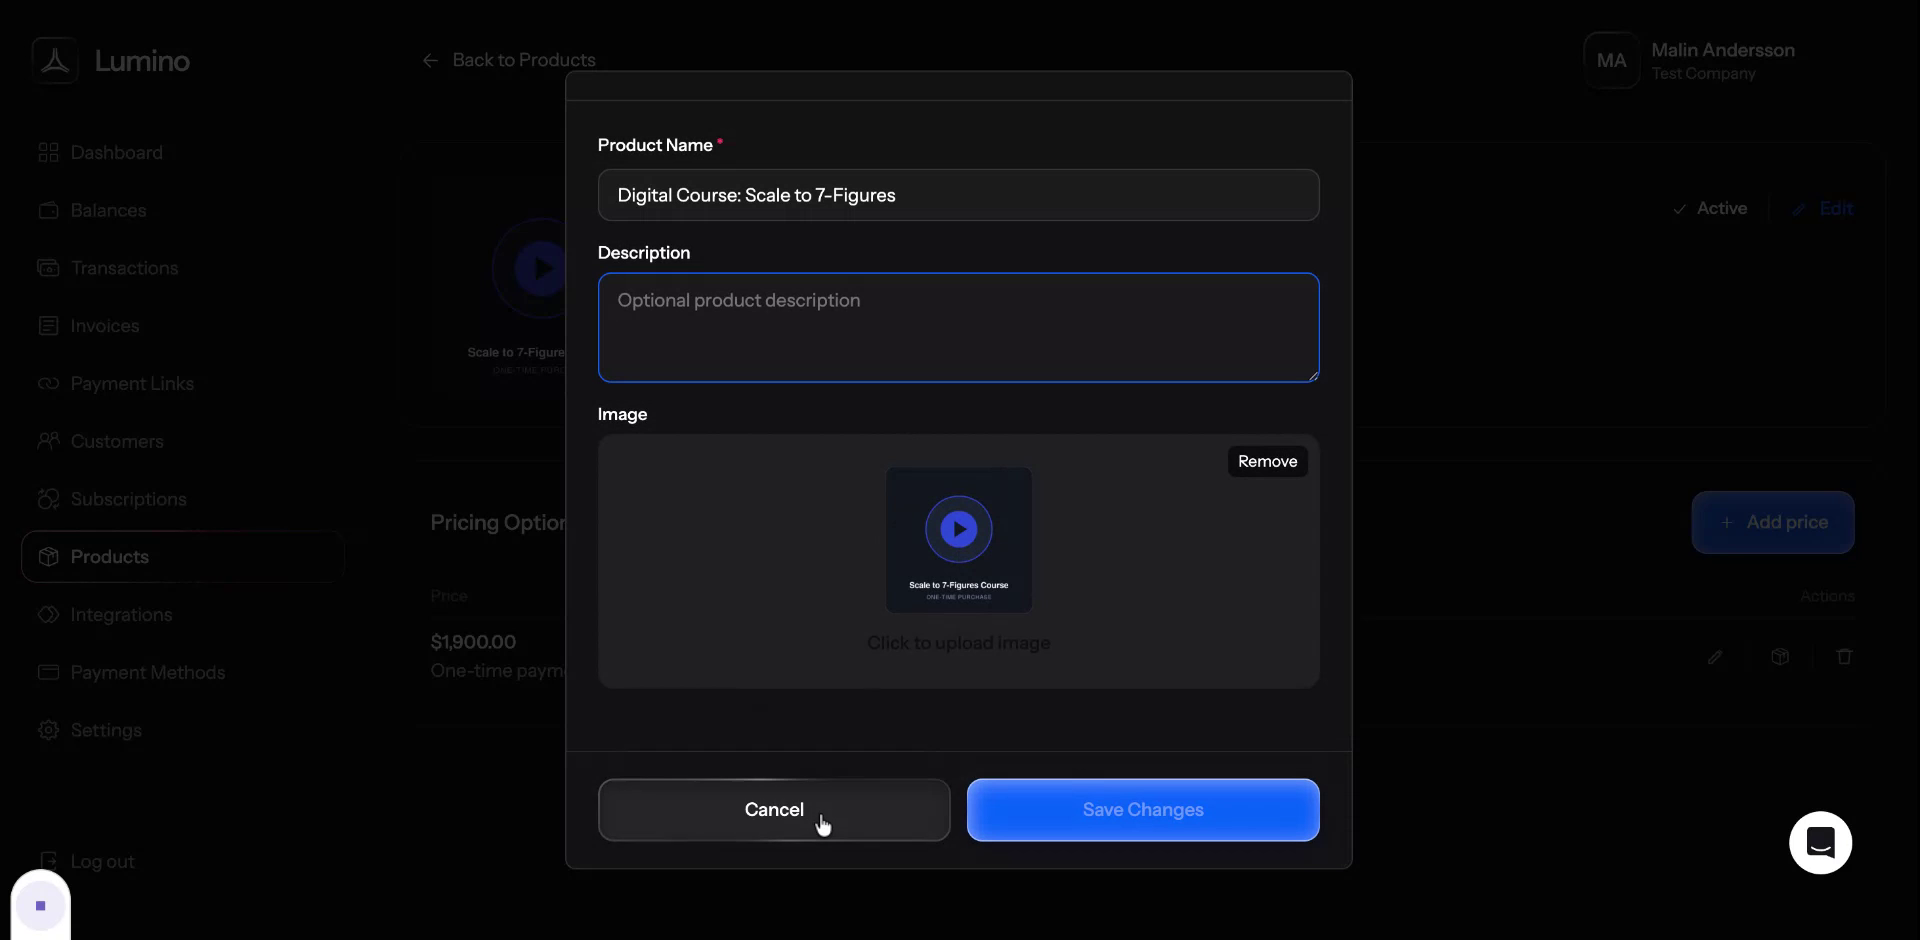Open Dashboard in the sidebar

tap(116, 153)
